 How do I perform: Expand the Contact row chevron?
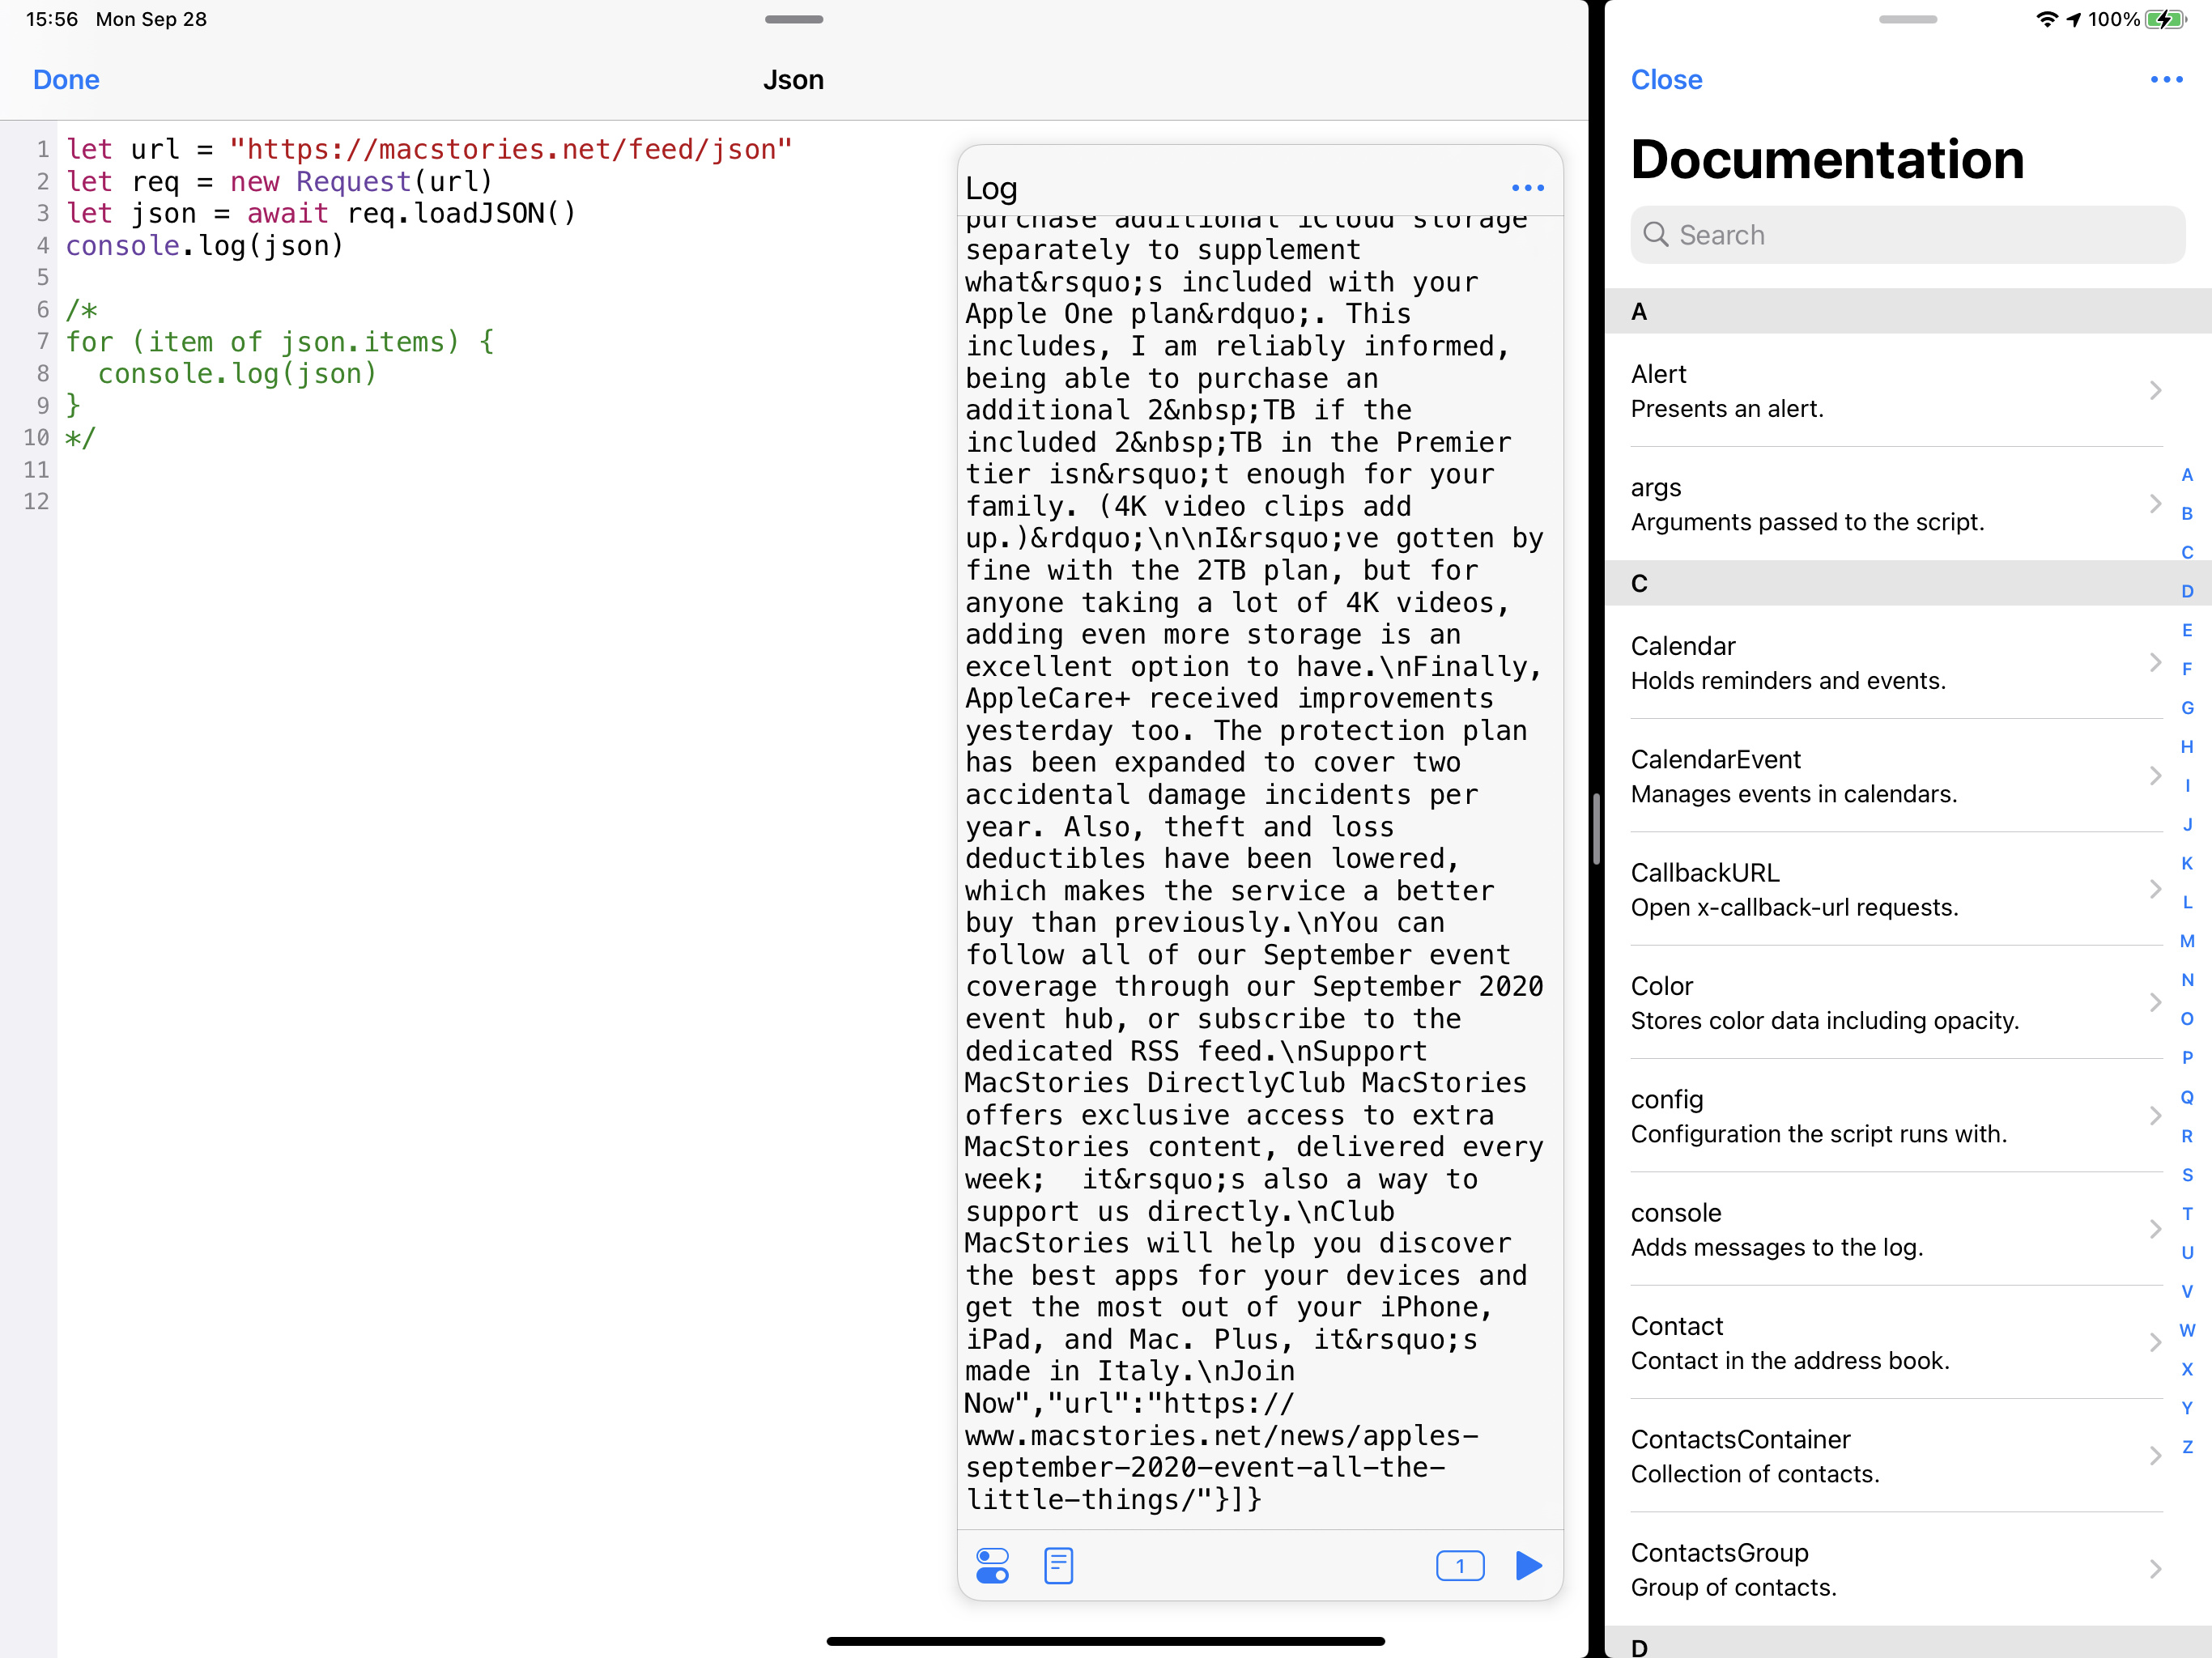(2155, 1342)
